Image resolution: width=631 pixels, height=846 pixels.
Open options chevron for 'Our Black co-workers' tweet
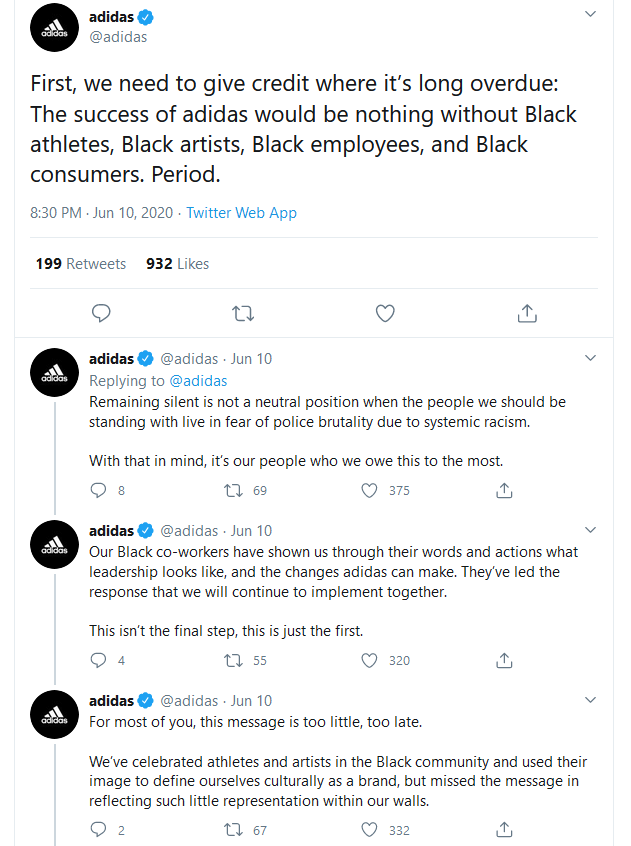[591, 530]
